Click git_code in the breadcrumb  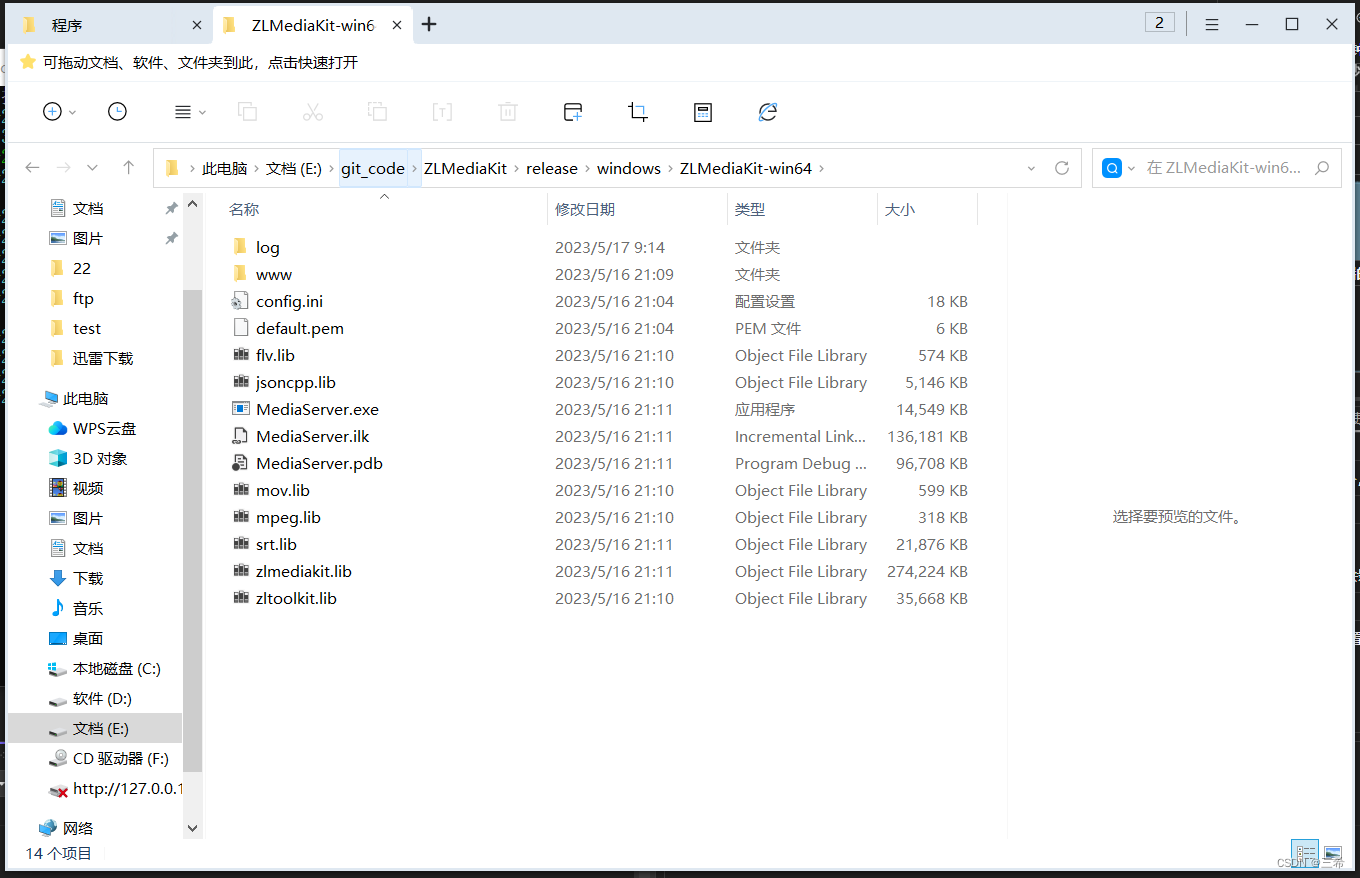pos(373,168)
